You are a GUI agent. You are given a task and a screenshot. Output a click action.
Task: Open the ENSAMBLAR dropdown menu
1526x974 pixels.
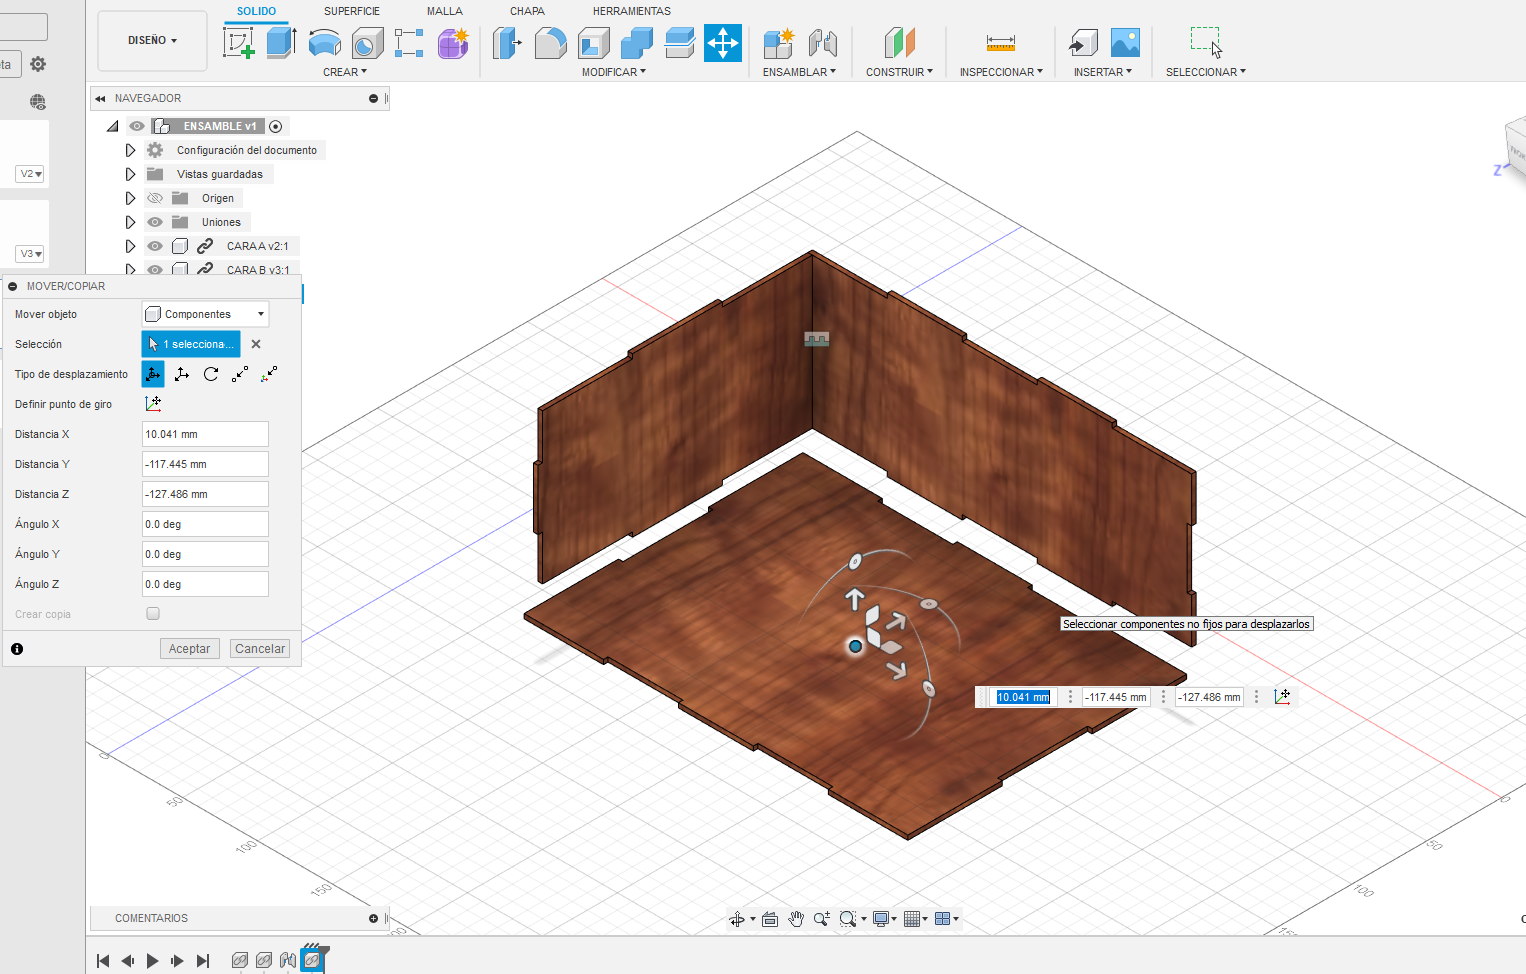pyautogui.click(x=799, y=72)
